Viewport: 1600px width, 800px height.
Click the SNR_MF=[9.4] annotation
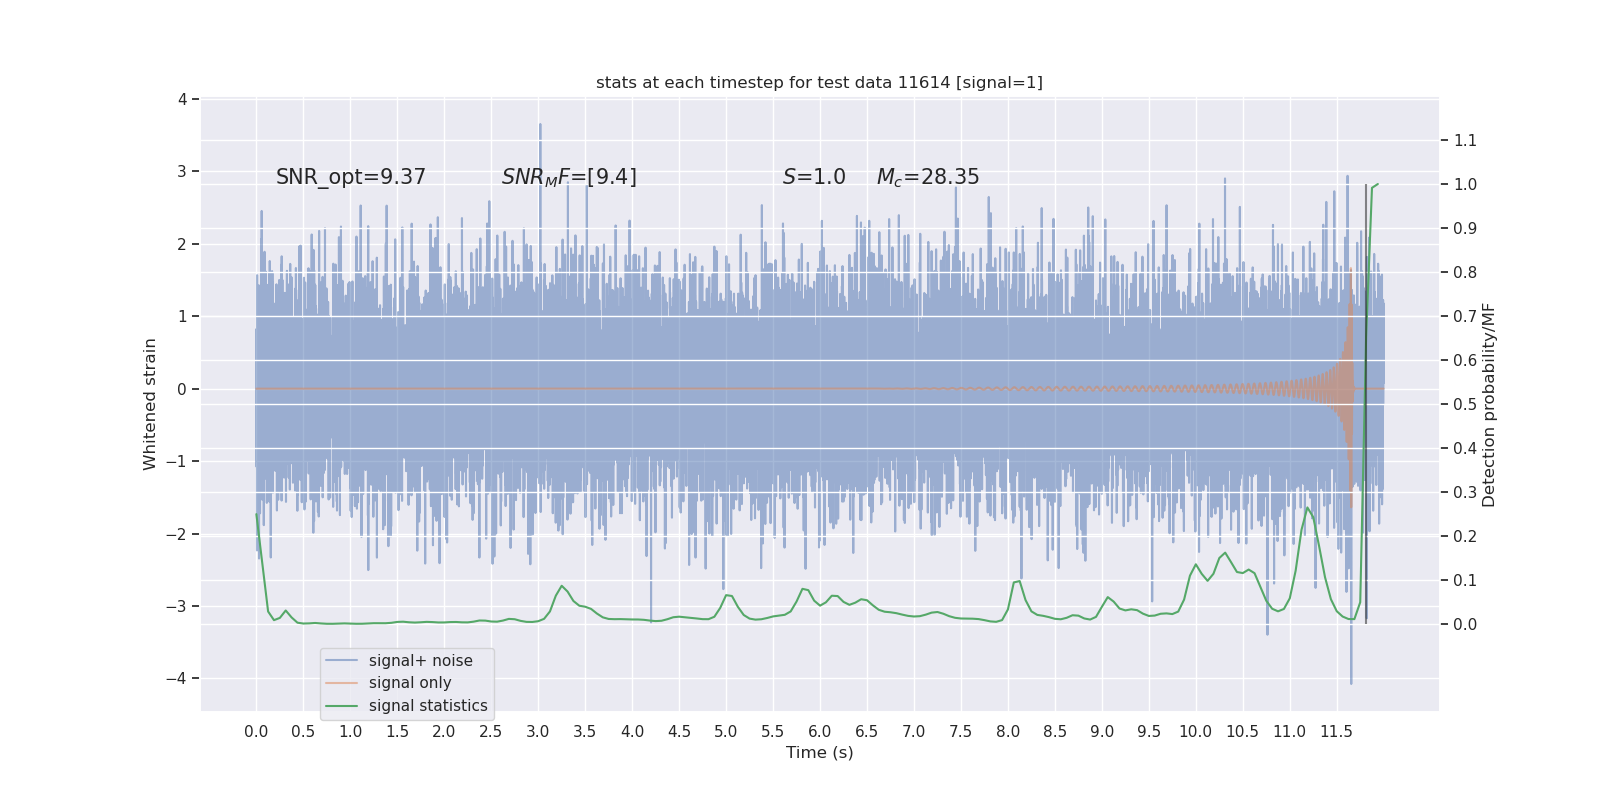pos(569,177)
